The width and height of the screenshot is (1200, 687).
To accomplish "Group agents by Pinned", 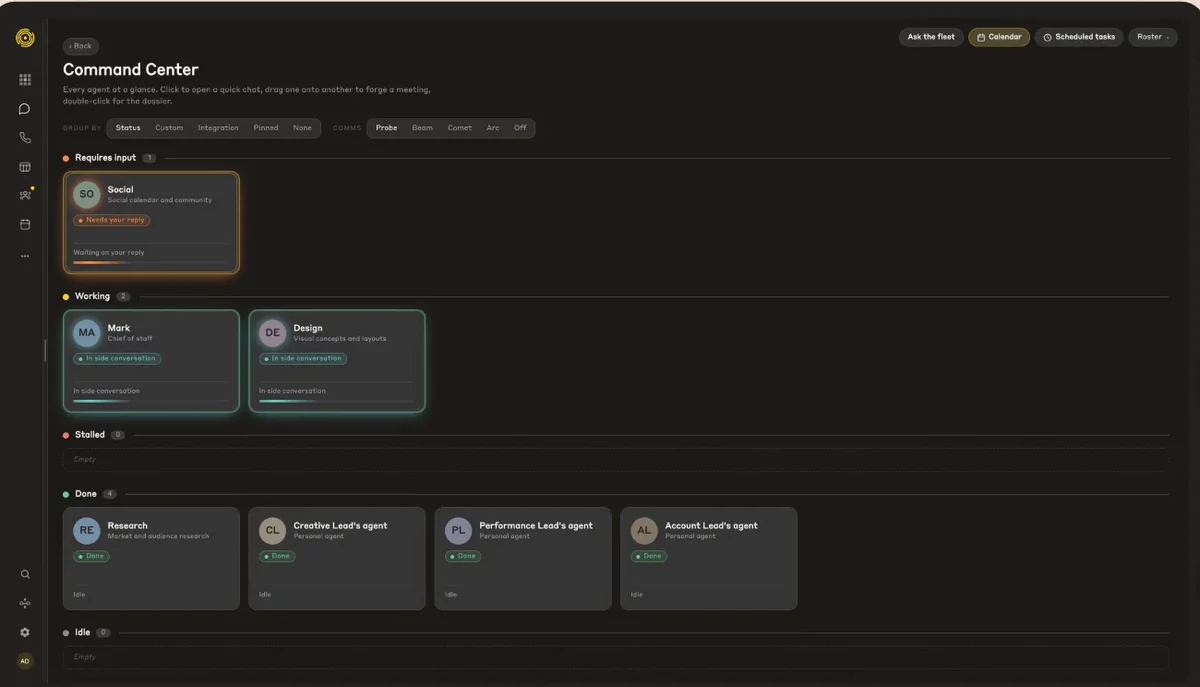I will click(x=266, y=128).
